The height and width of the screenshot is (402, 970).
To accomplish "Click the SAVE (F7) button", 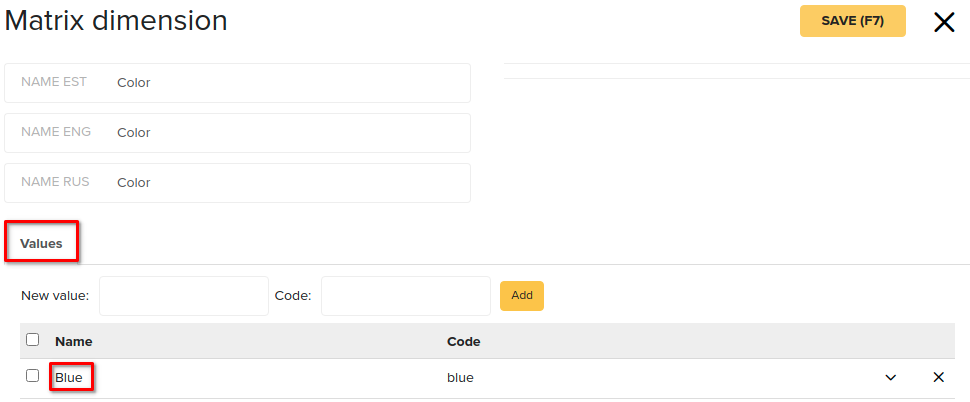I will (852, 21).
